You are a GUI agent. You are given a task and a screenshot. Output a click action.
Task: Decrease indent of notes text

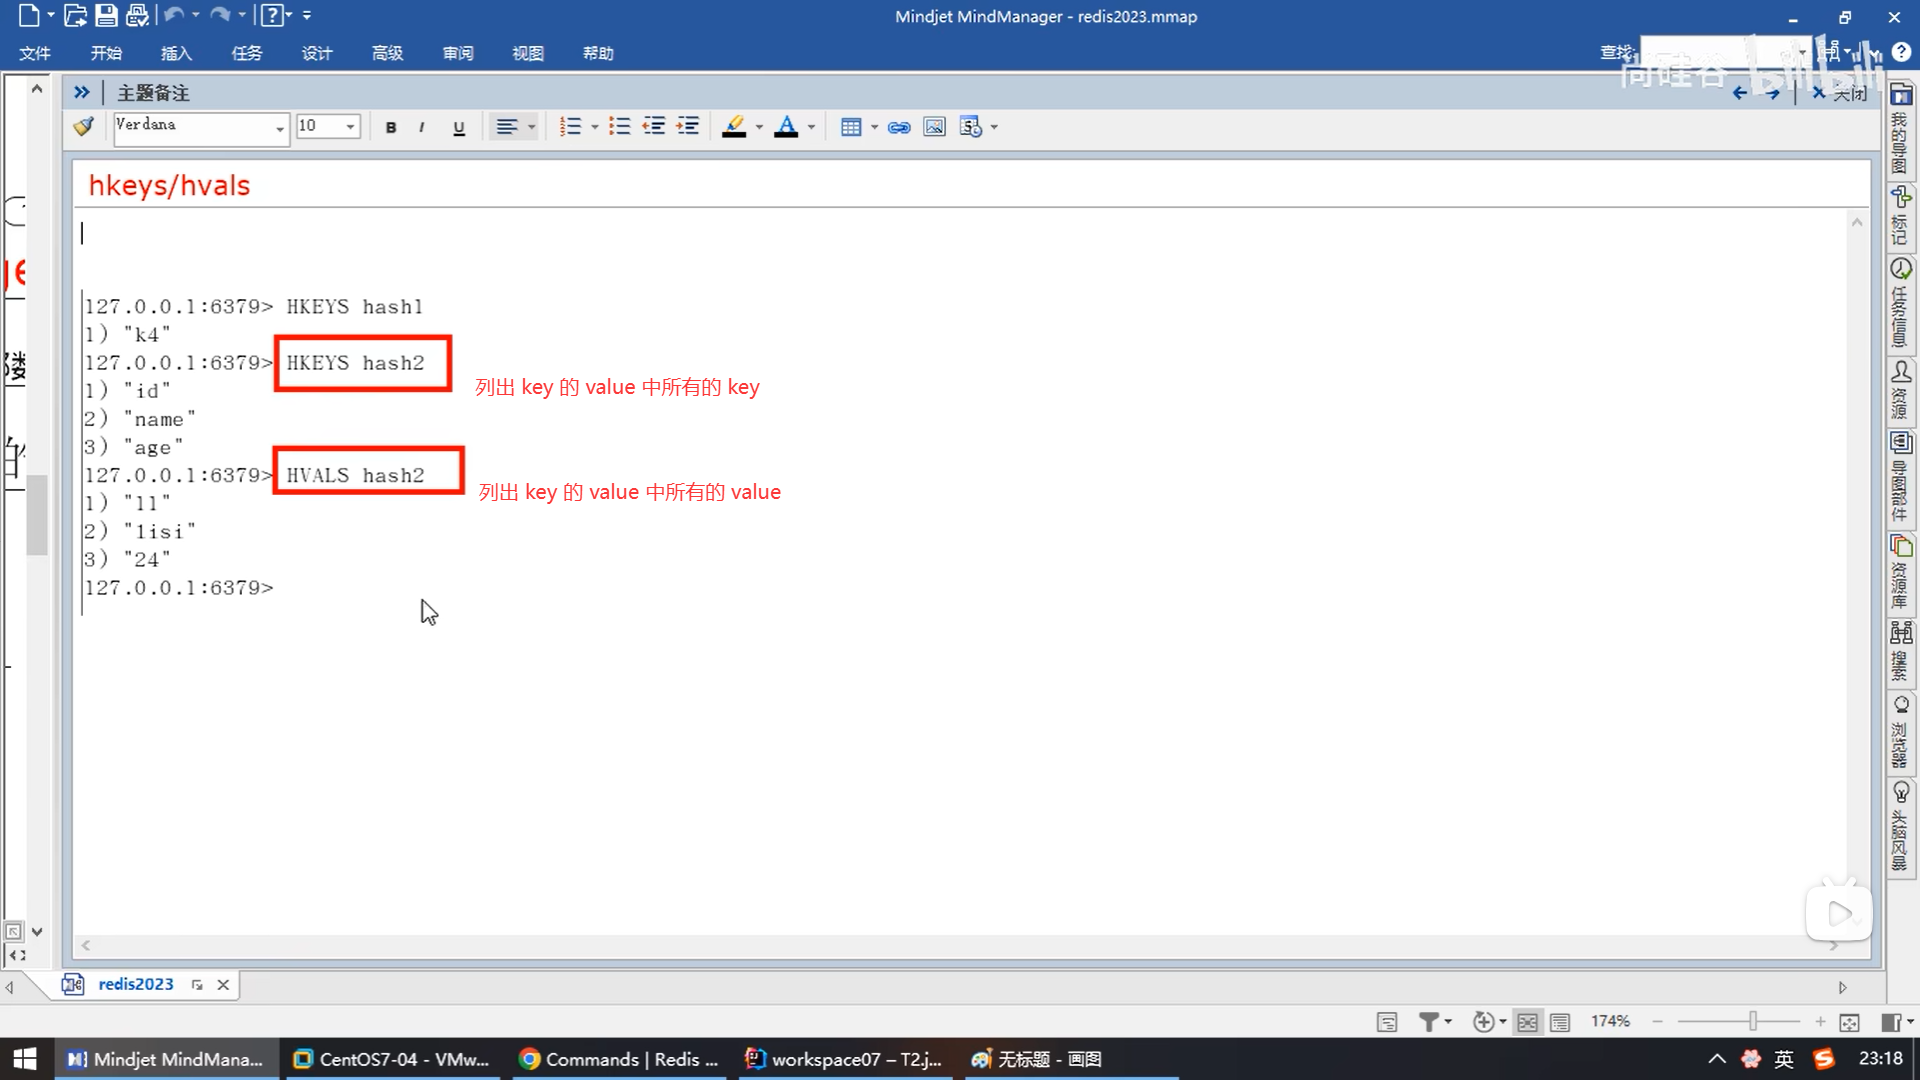tap(654, 127)
